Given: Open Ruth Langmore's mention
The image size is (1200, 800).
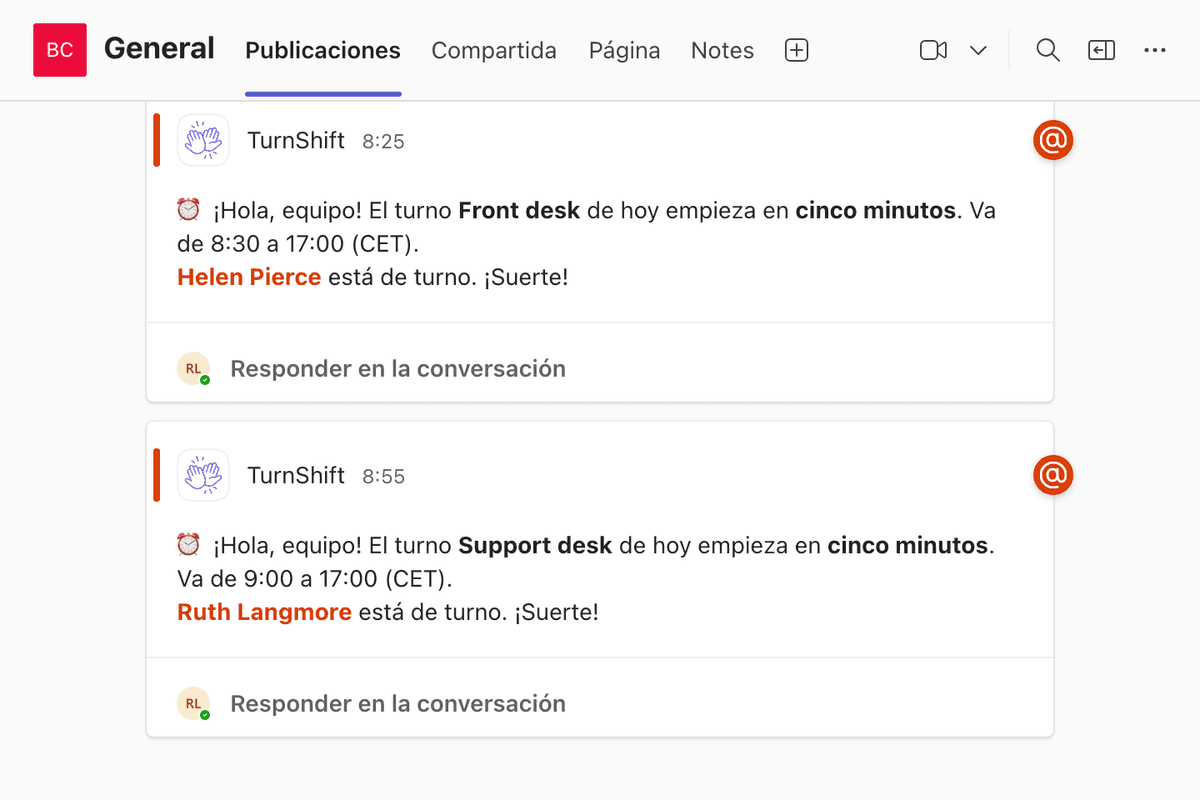Looking at the screenshot, I should [264, 612].
